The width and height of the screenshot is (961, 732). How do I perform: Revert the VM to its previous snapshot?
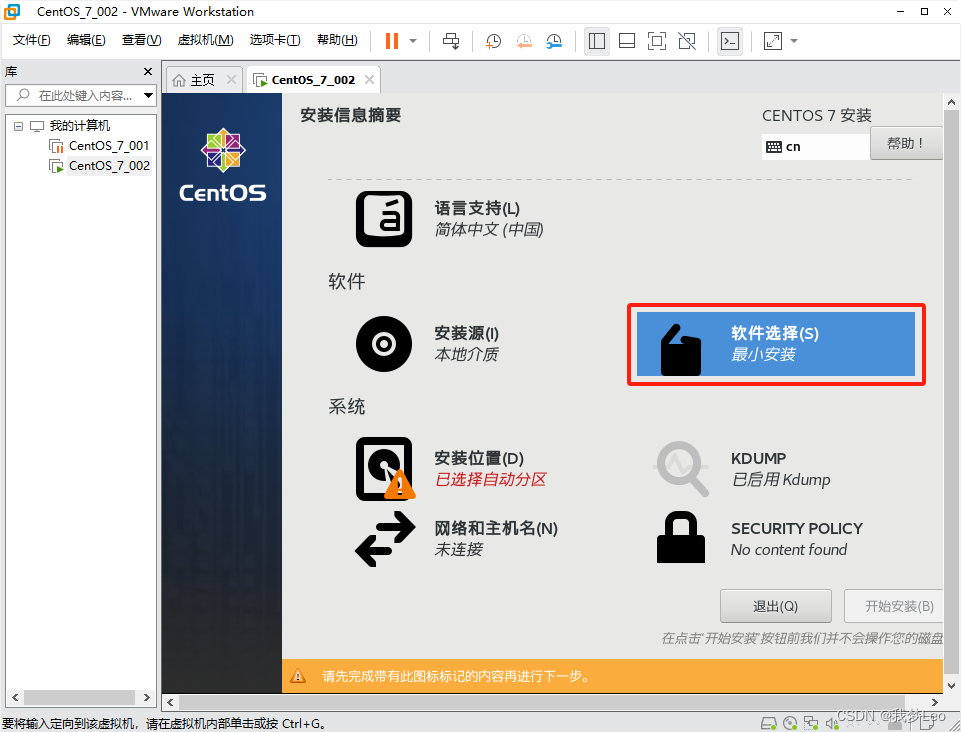tap(524, 41)
